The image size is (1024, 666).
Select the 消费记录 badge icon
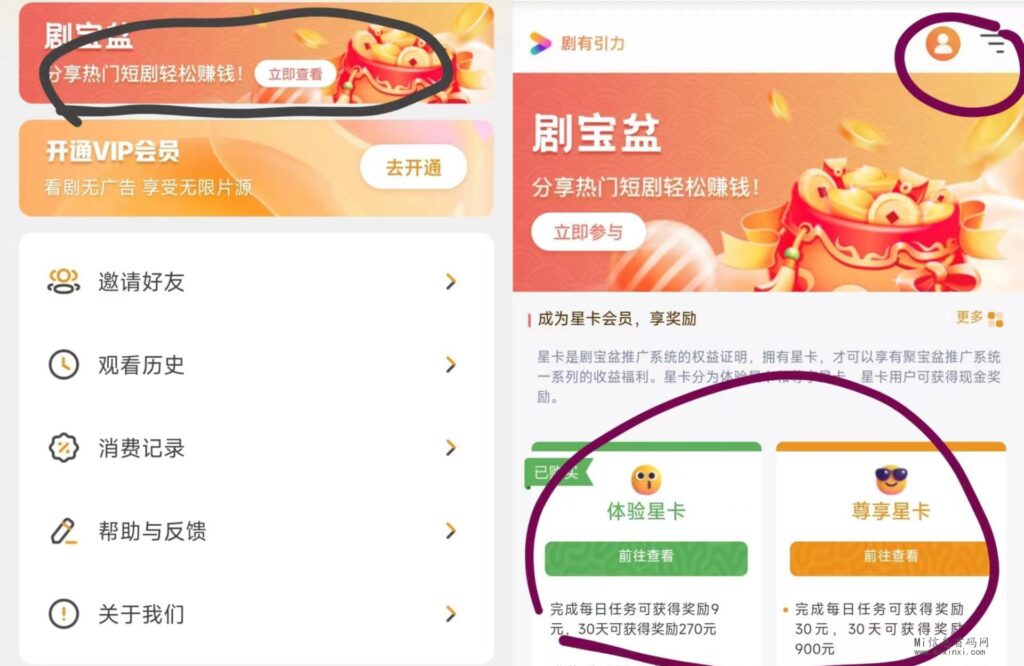pos(63,448)
